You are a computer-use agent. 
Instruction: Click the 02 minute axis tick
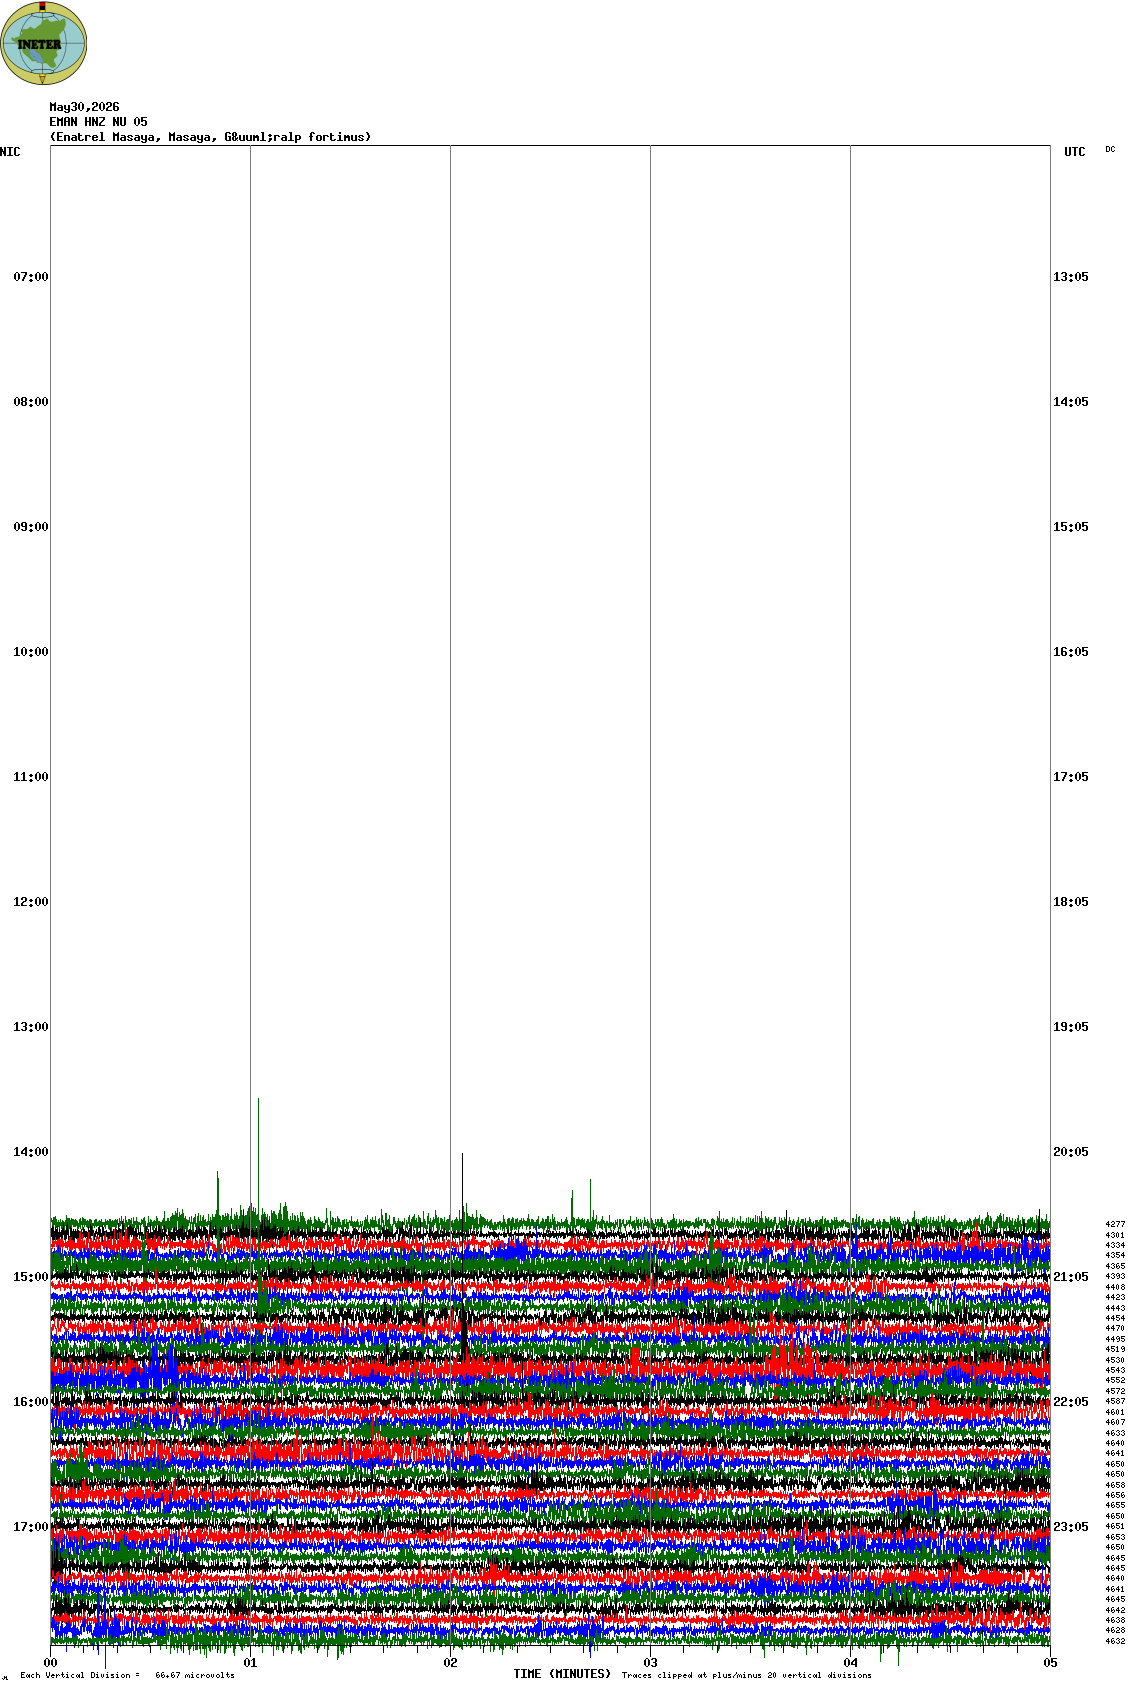tap(451, 1663)
